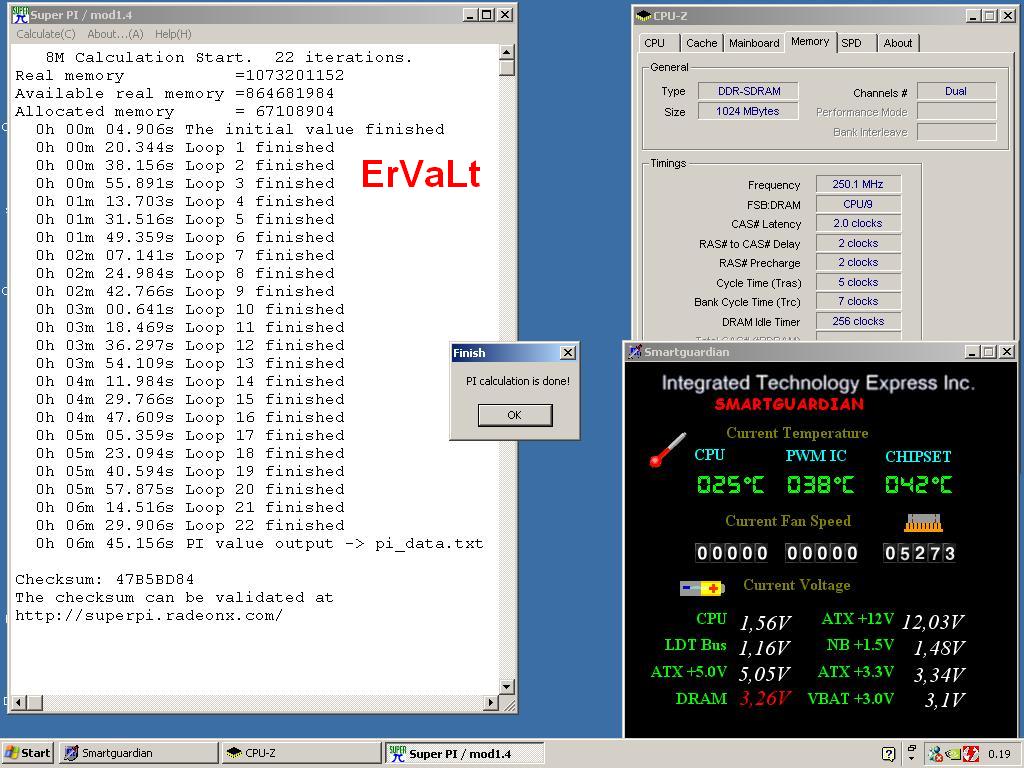Click the battery icon beside Current Voltage
1024x768 pixels.
click(702, 587)
